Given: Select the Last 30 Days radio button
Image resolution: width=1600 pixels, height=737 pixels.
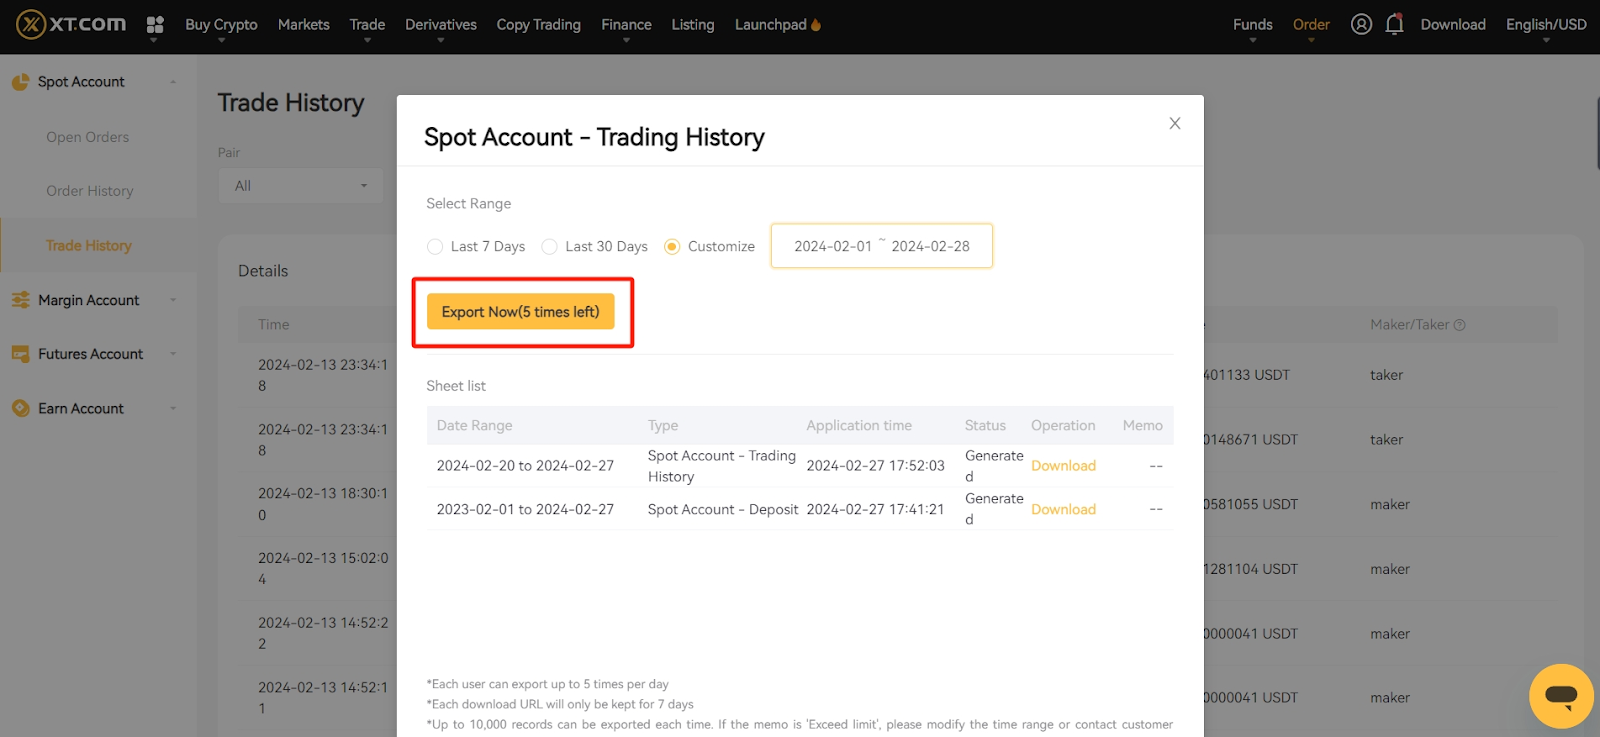Looking at the screenshot, I should (549, 247).
